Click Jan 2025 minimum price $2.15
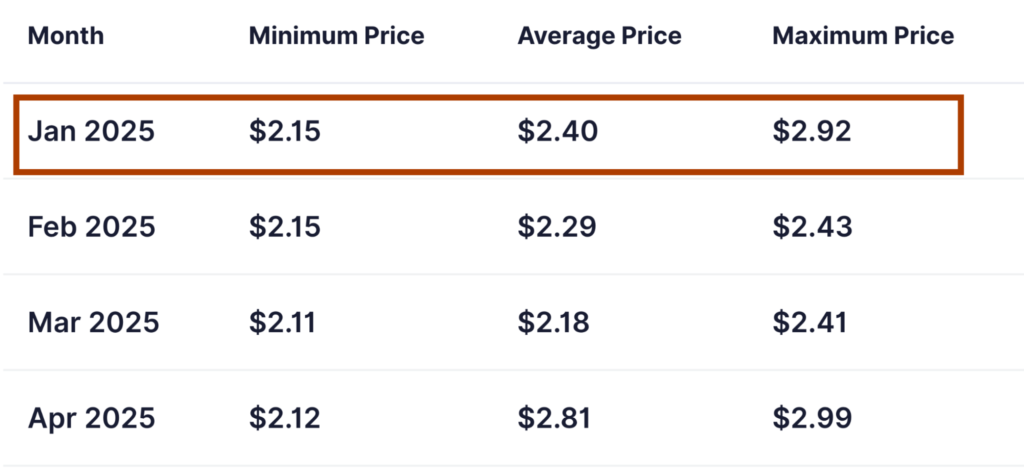 point(285,131)
